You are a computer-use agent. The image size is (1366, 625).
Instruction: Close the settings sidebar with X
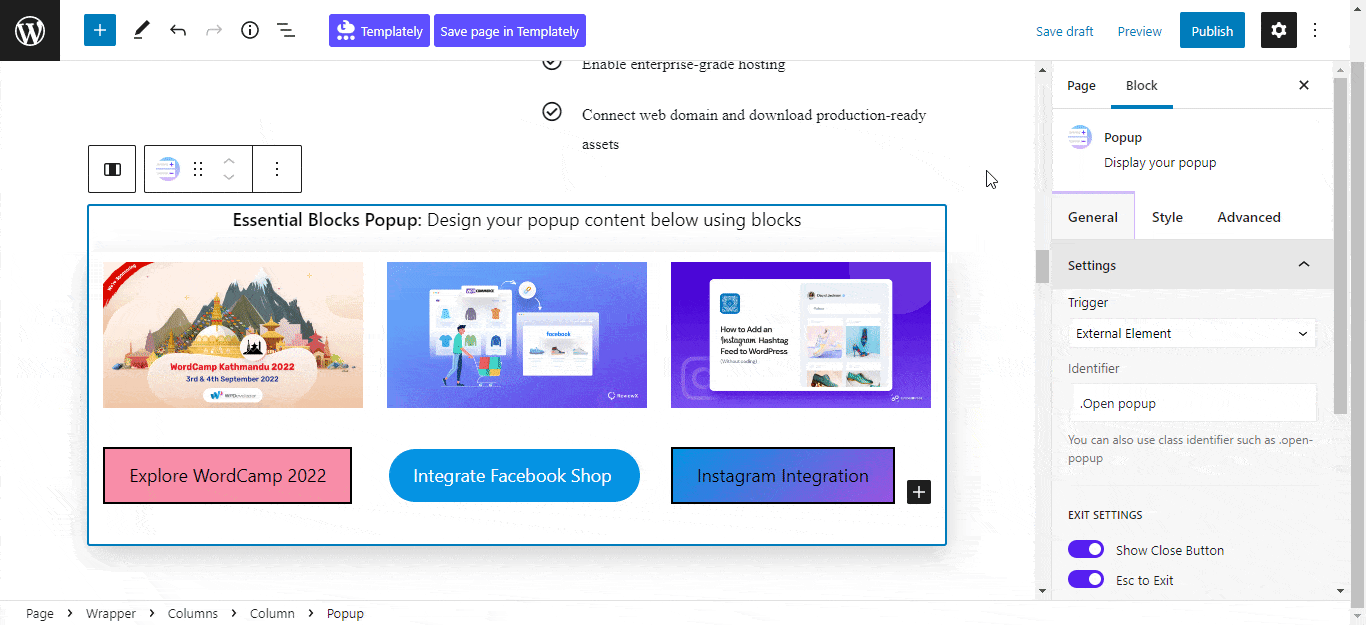coord(1304,85)
